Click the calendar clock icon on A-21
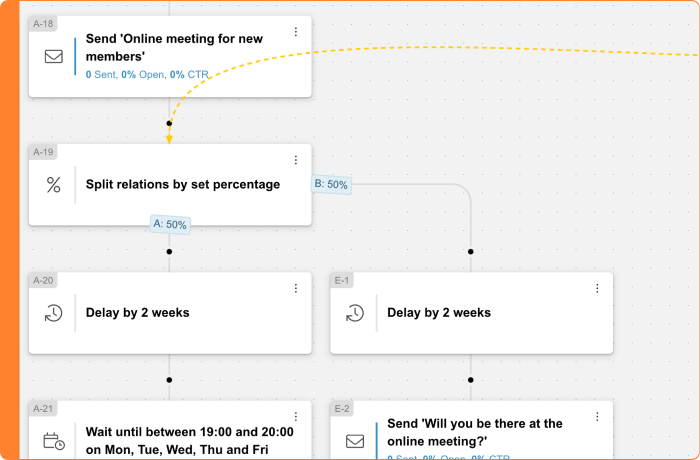Image resolution: width=700 pixels, height=460 pixels. 54,441
